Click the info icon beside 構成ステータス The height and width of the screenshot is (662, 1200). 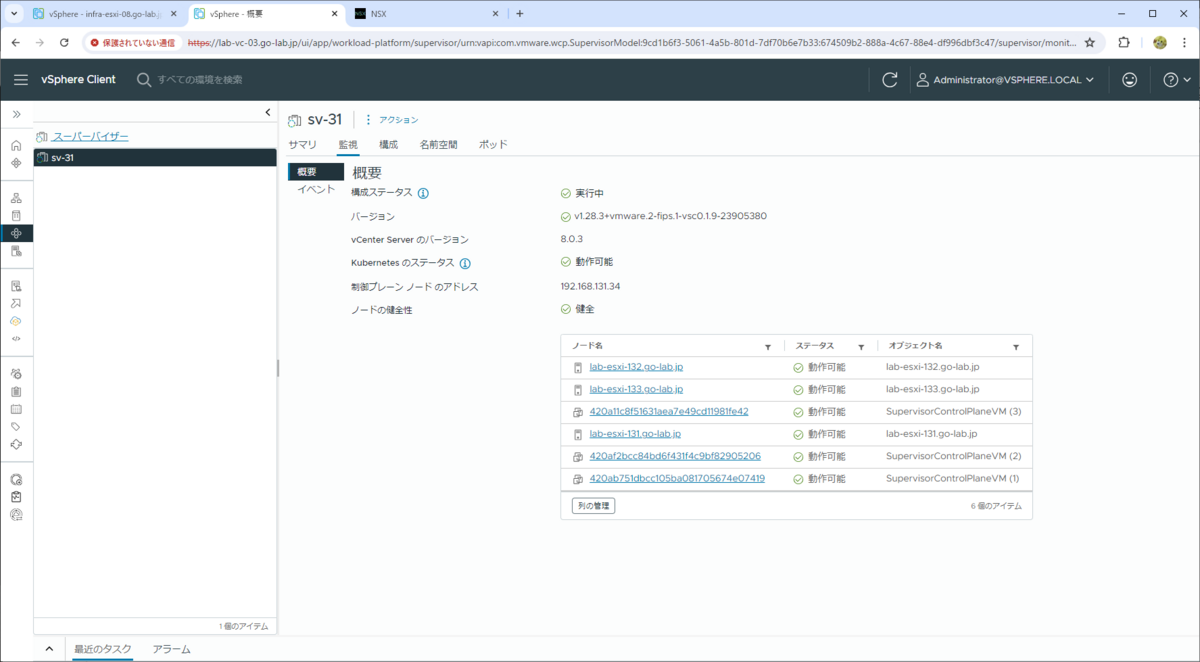point(421,192)
